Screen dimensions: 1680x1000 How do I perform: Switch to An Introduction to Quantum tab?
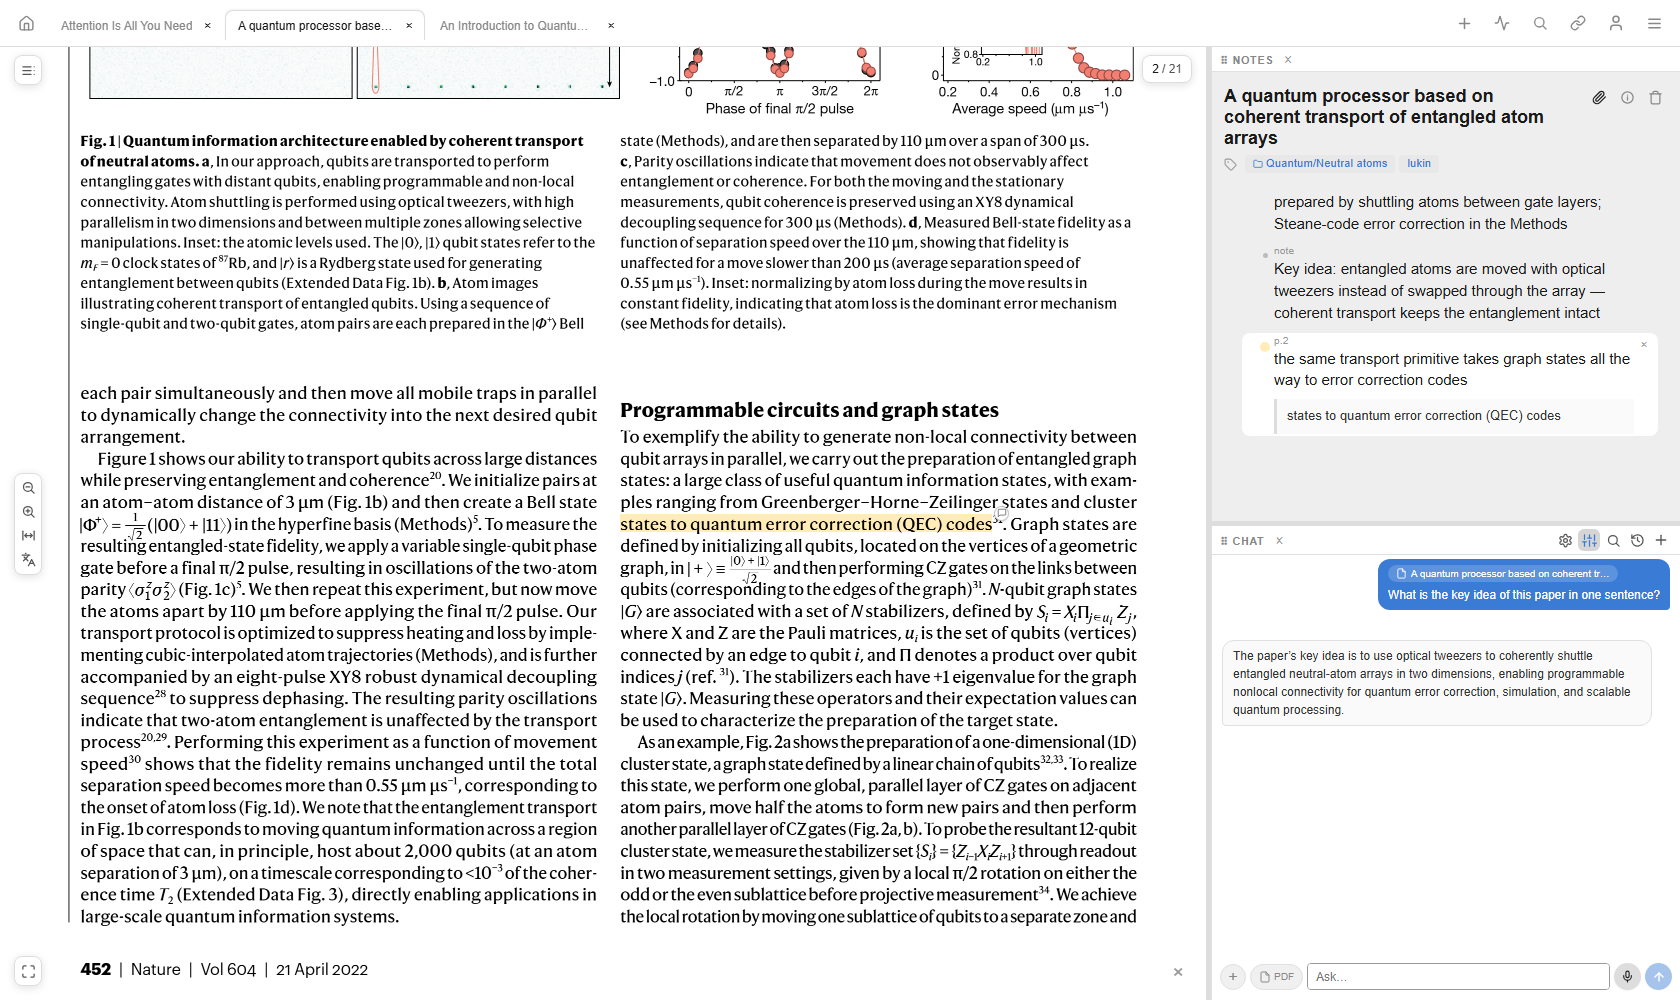[x=514, y=26]
